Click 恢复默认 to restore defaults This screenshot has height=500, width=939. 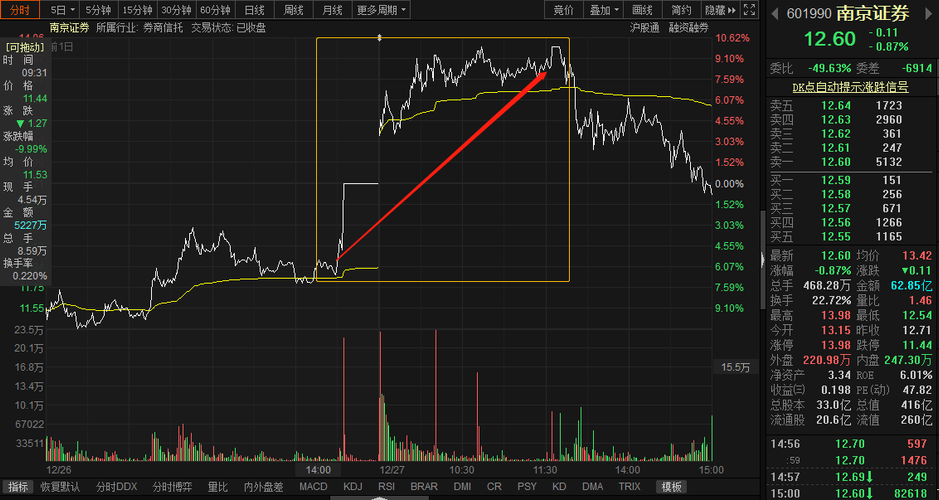tap(60, 487)
